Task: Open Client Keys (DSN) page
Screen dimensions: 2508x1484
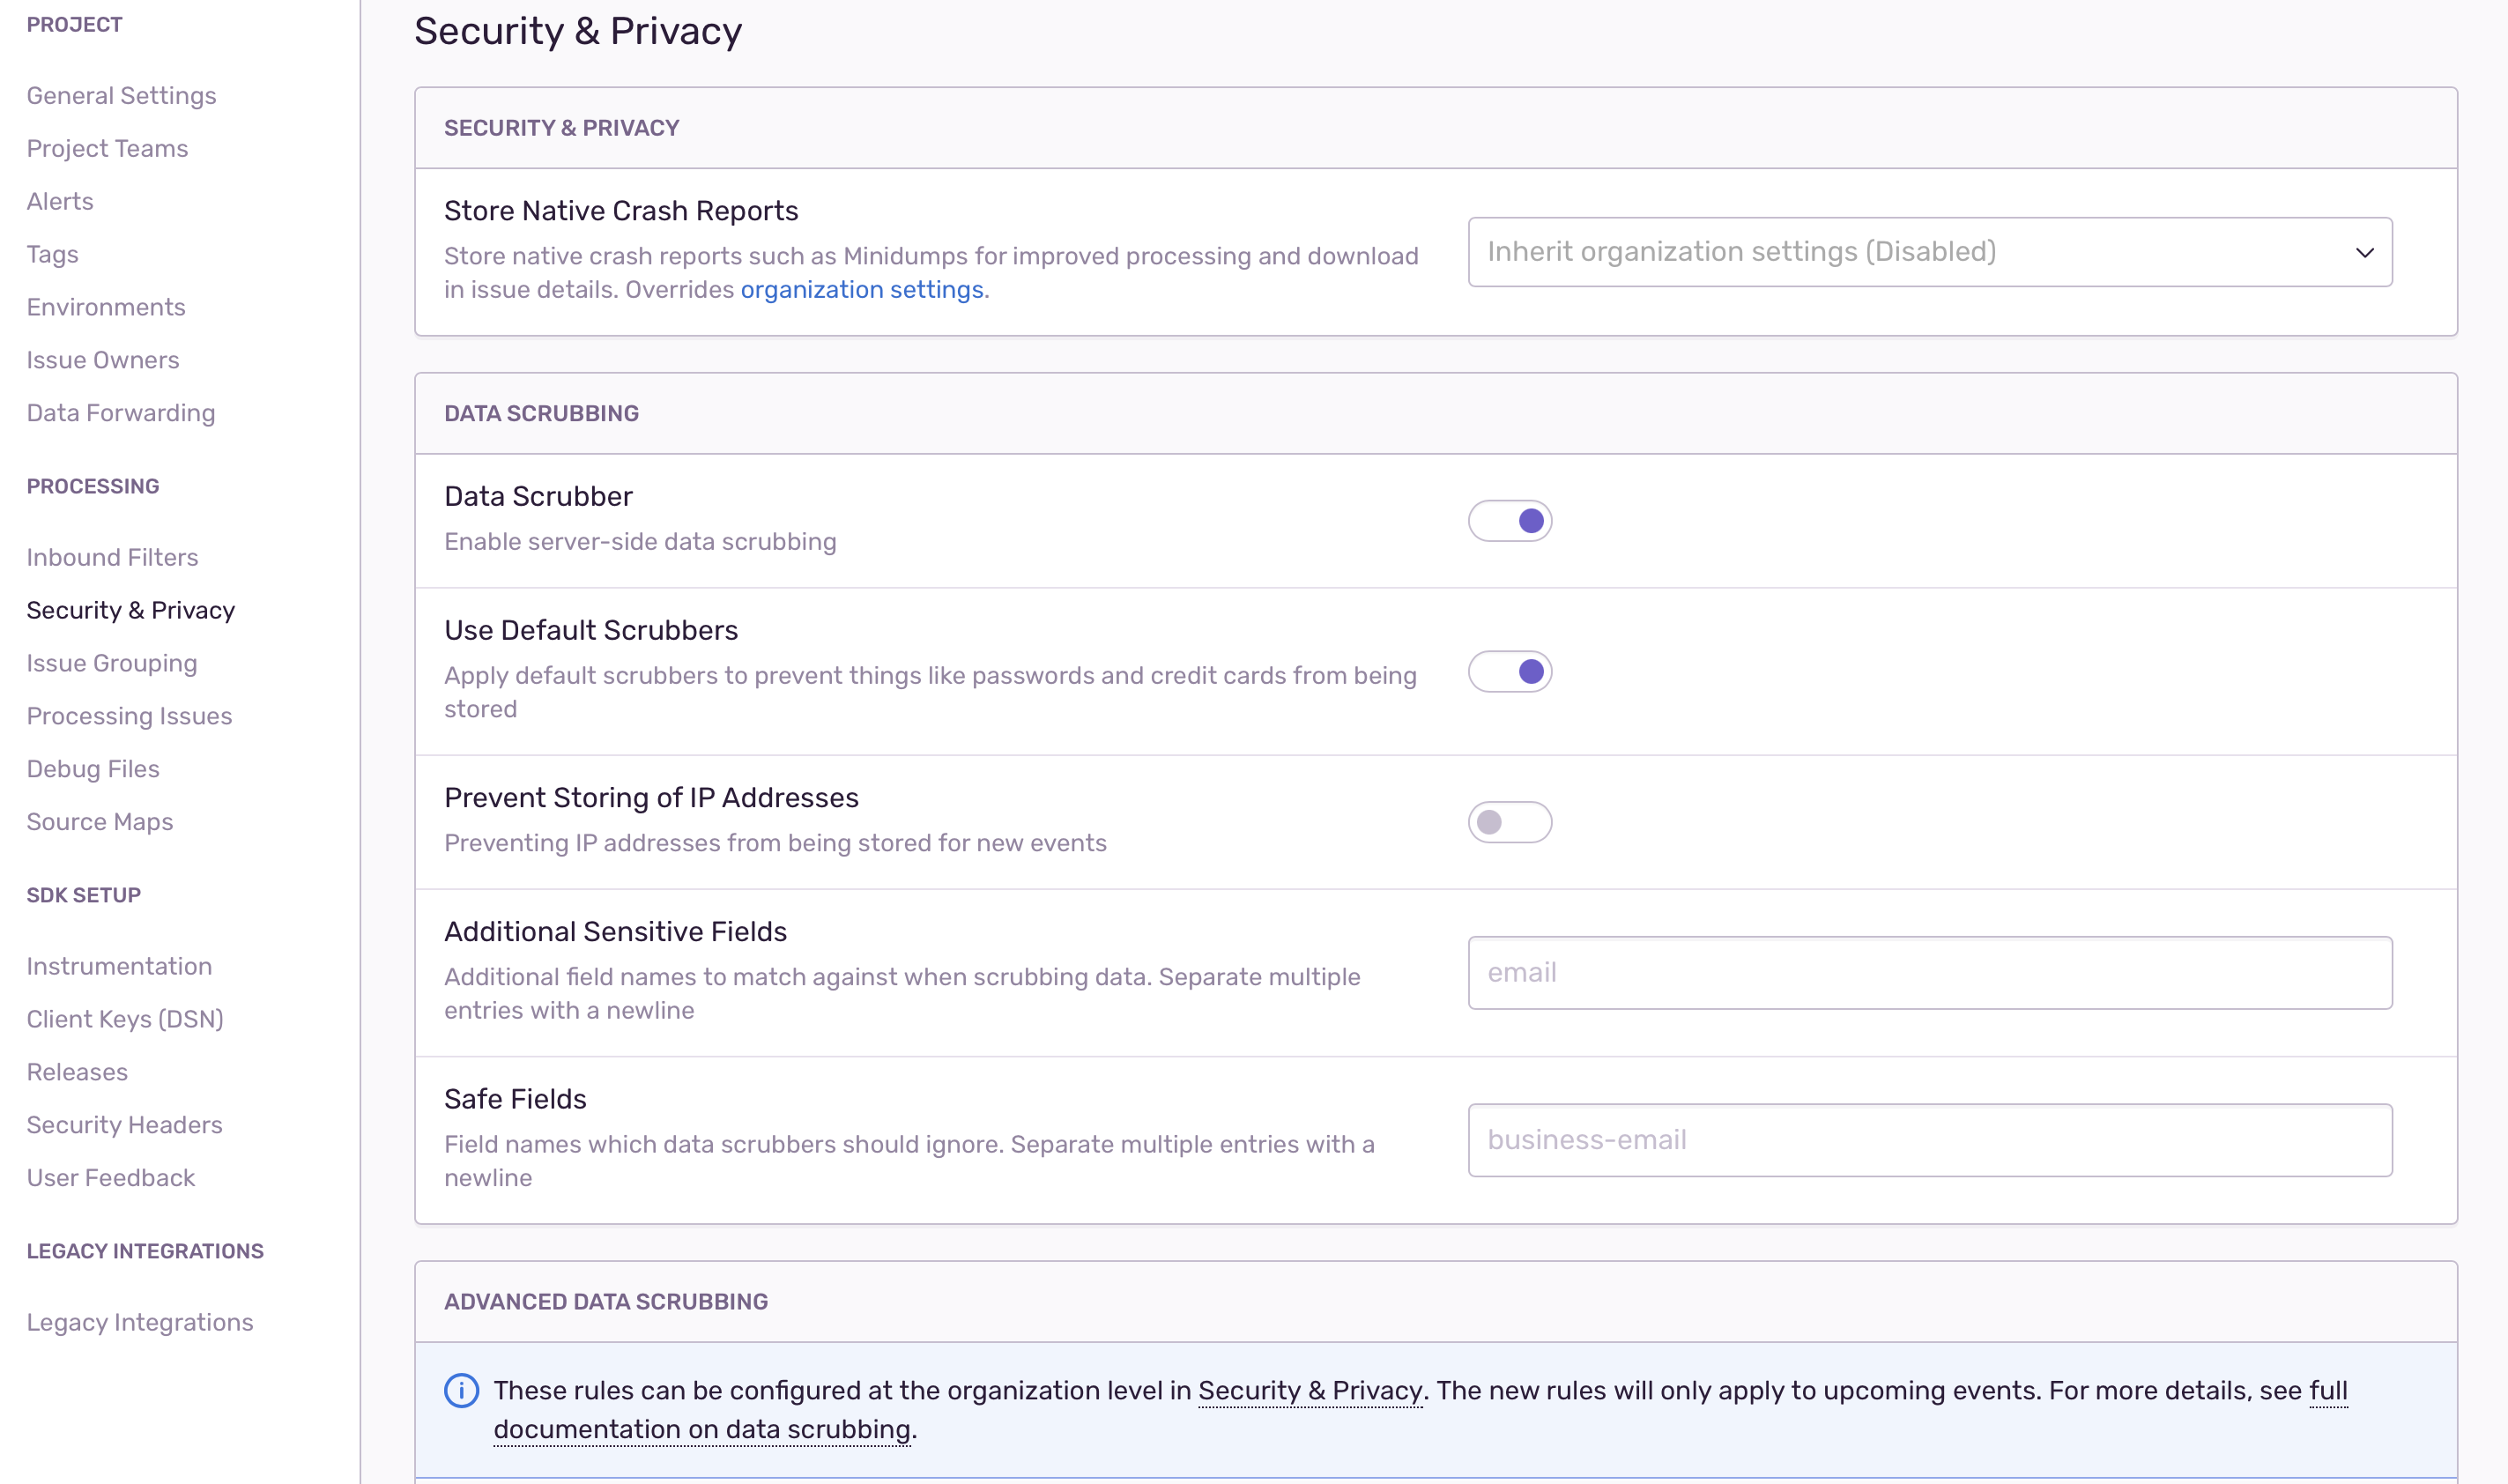Action: (x=125, y=1019)
